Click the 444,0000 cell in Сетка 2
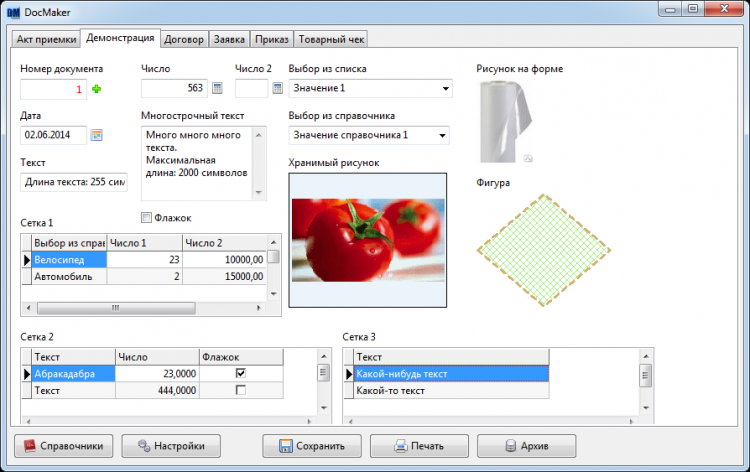Image resolution: width=750 pixels, height=472 pixels. coord(157,390)
